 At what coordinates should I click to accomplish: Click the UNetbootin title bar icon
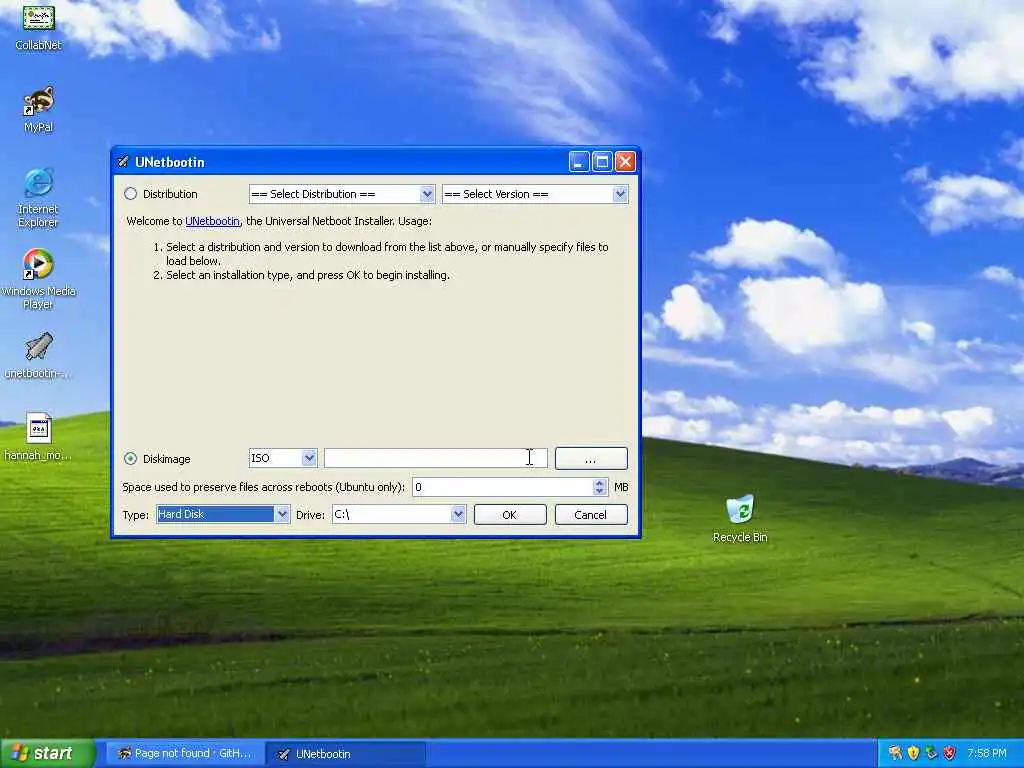[123, 162]
